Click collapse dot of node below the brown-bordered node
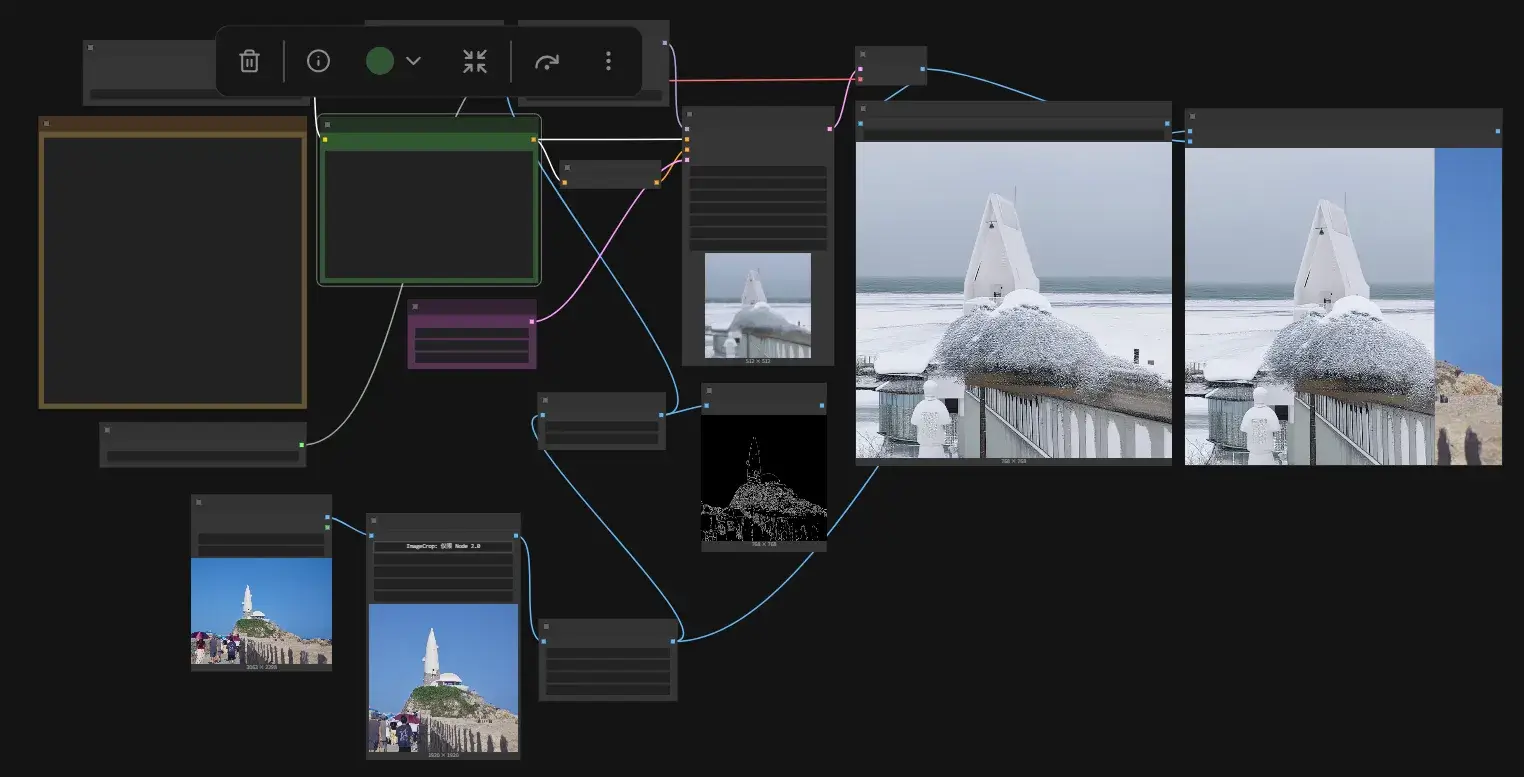Screen dimensions: 1524x777 pos(107,430)
